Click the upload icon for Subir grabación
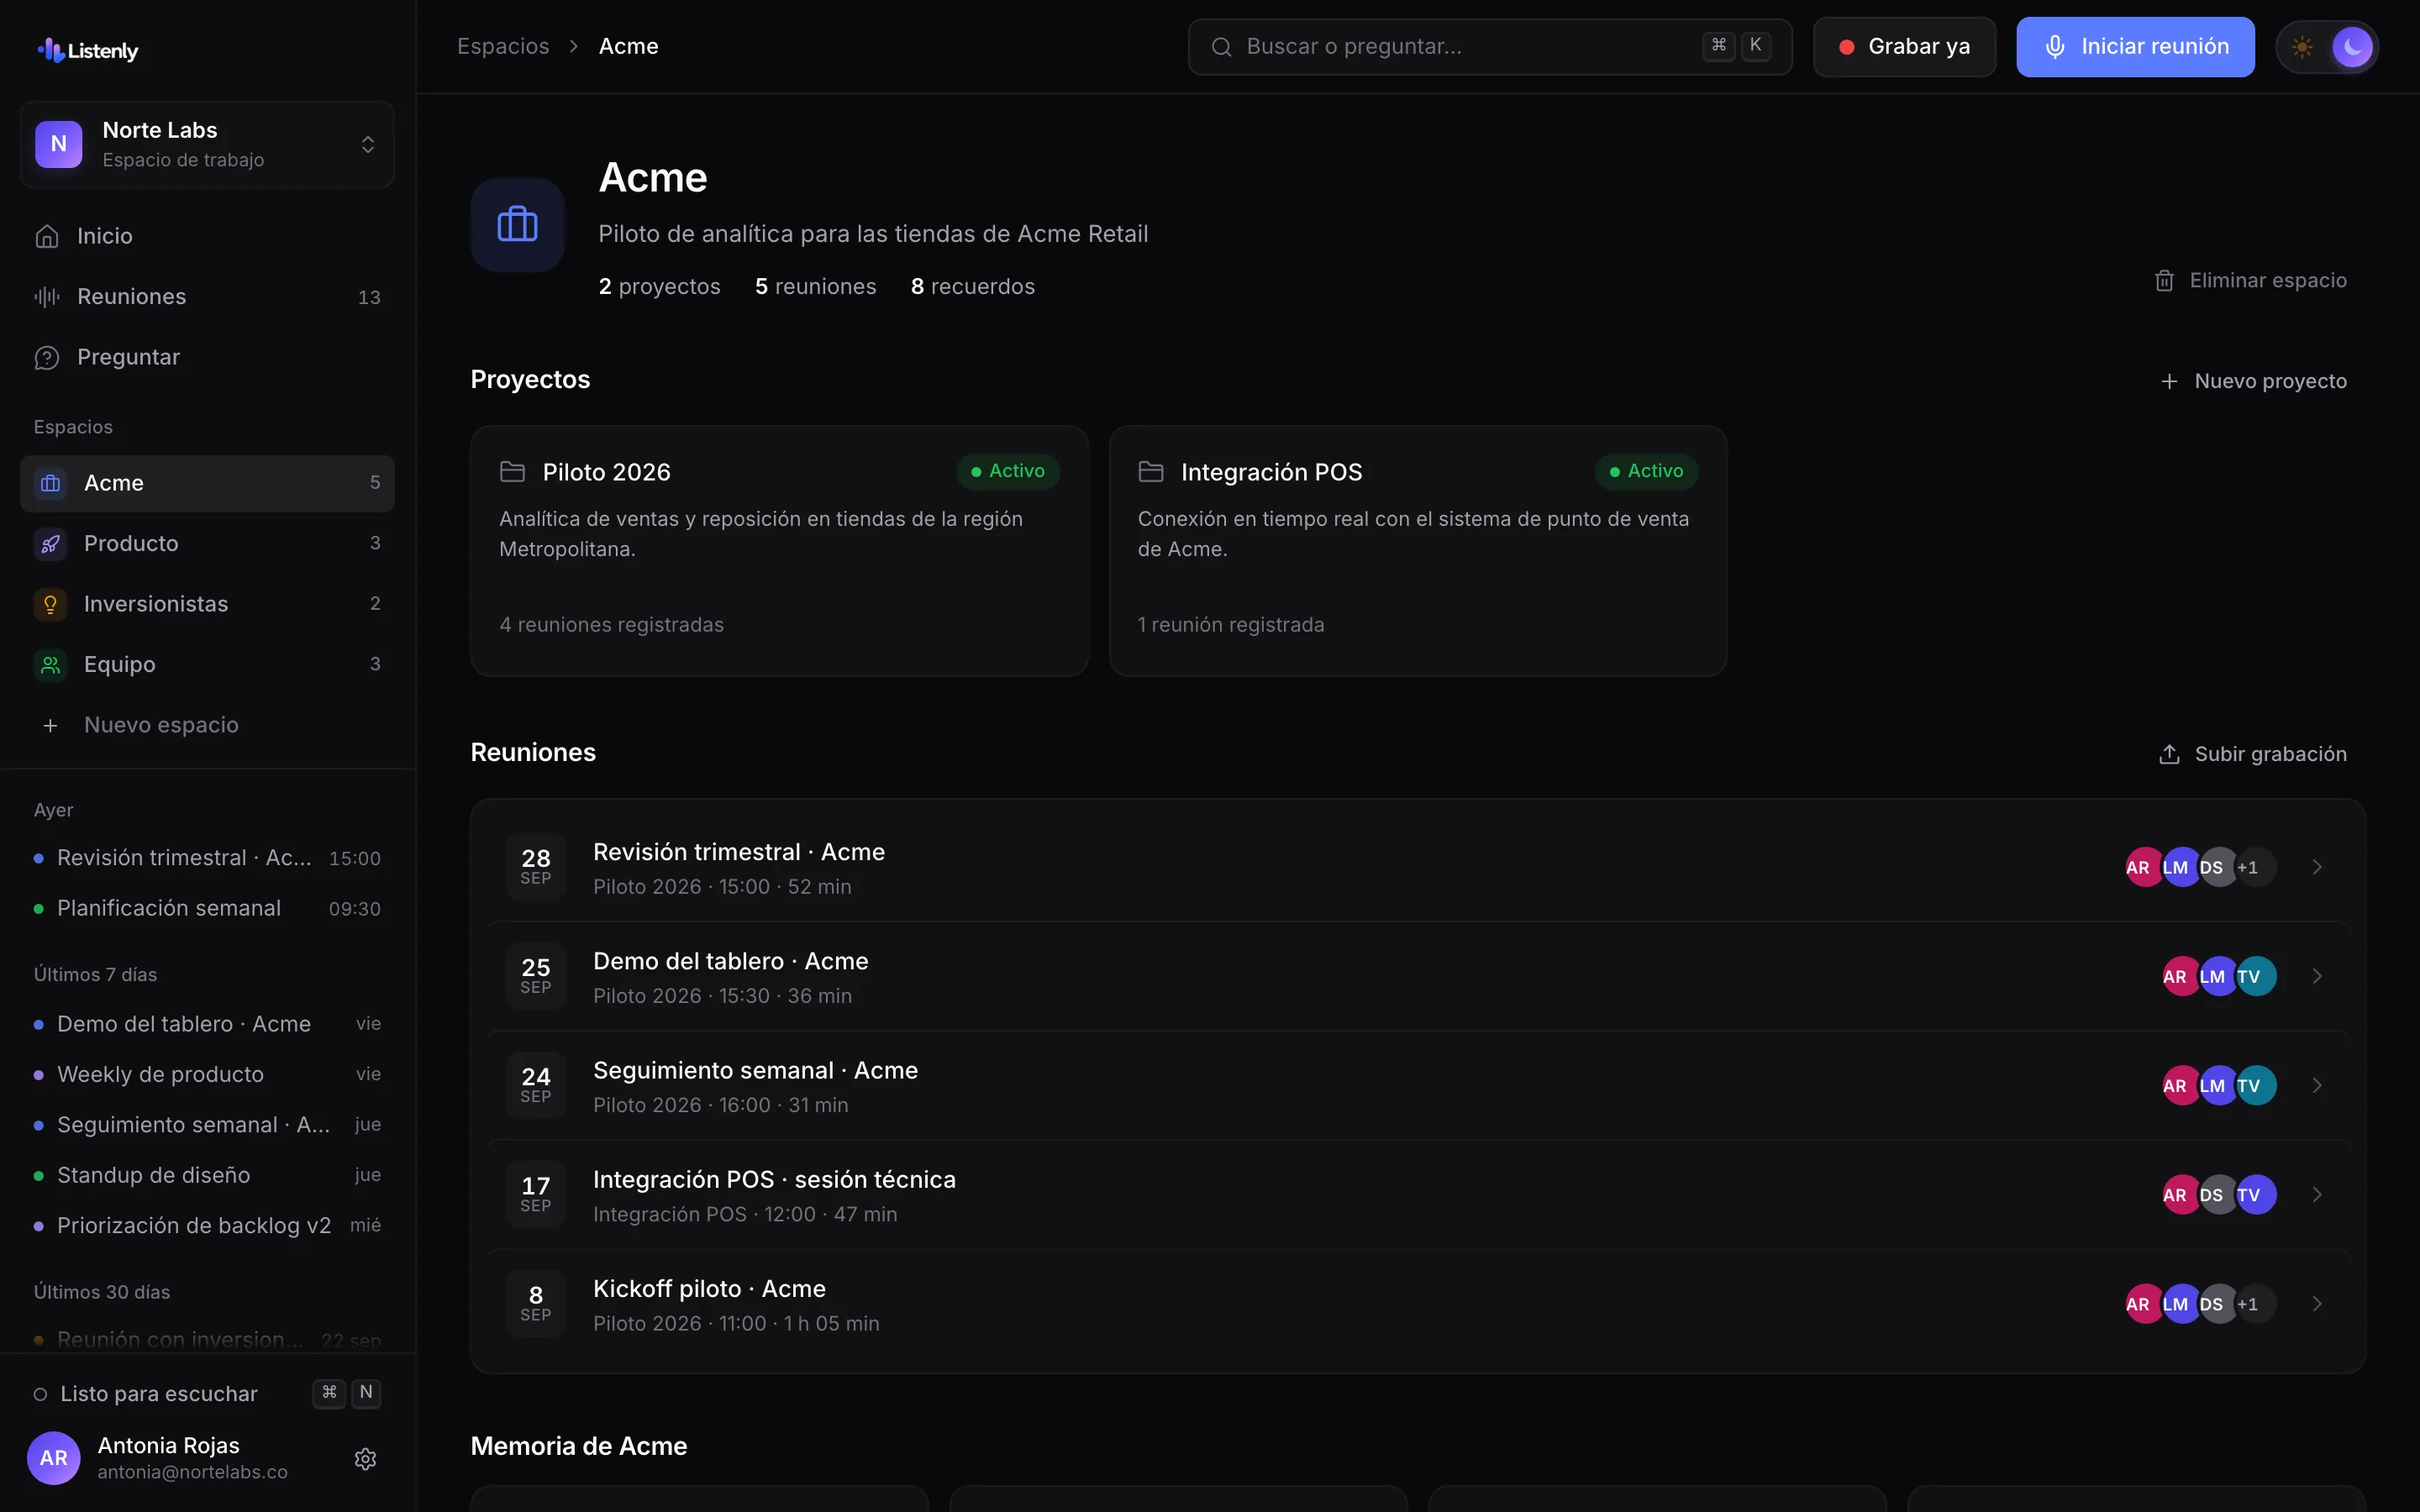 tap(2169, 754)
